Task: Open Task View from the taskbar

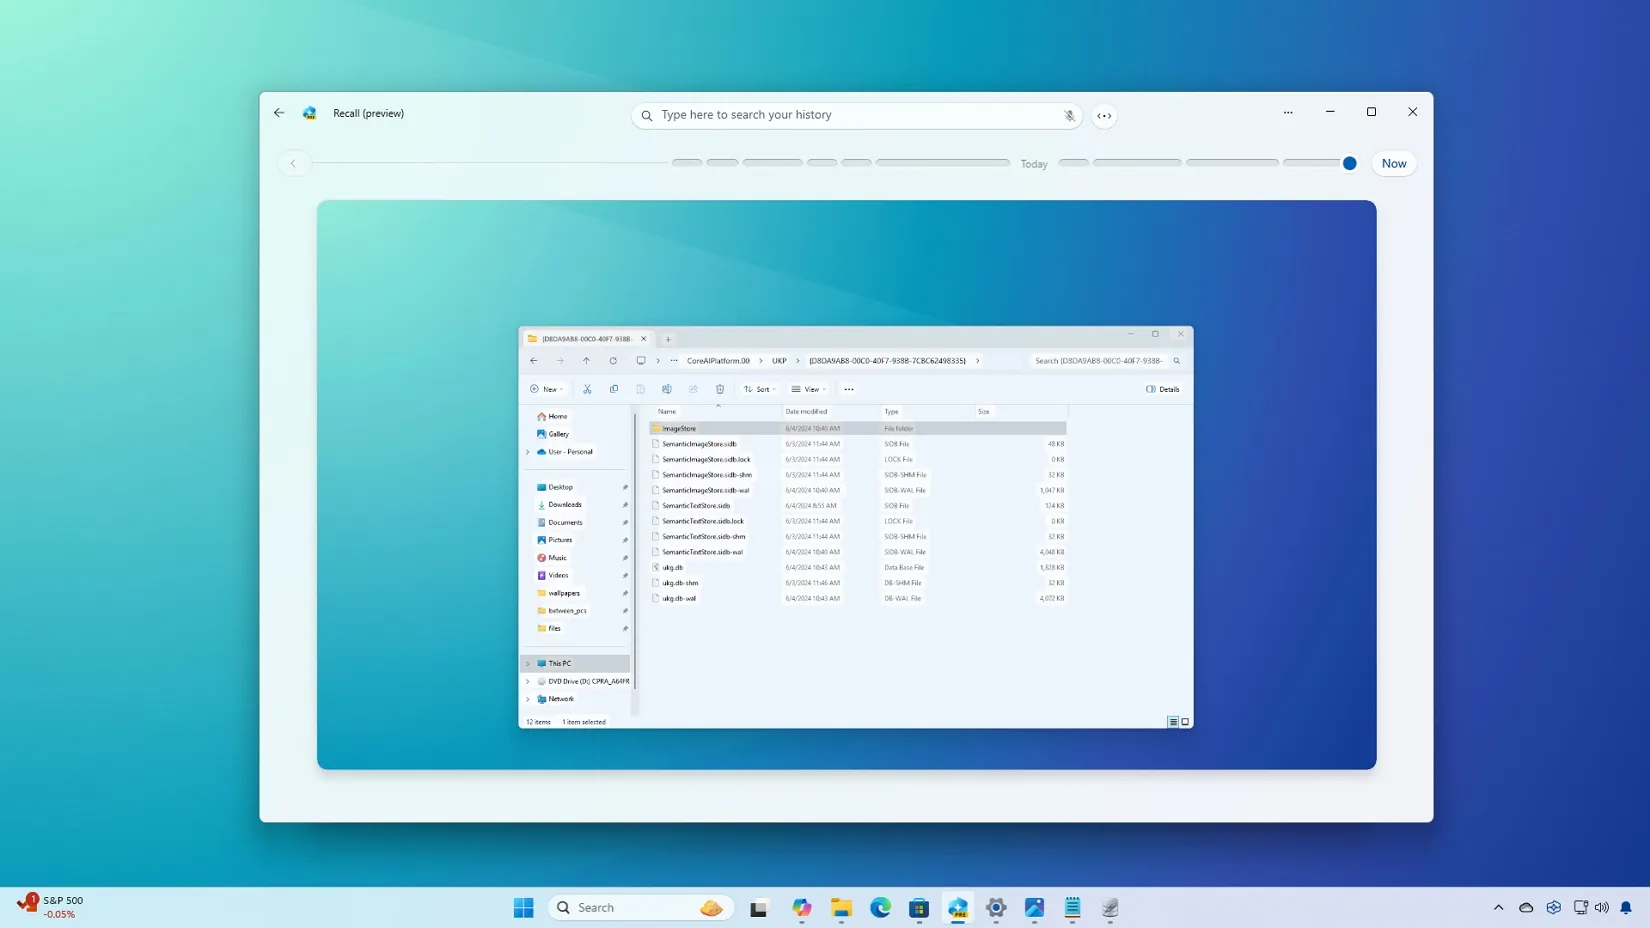Action: pos(759,908)
